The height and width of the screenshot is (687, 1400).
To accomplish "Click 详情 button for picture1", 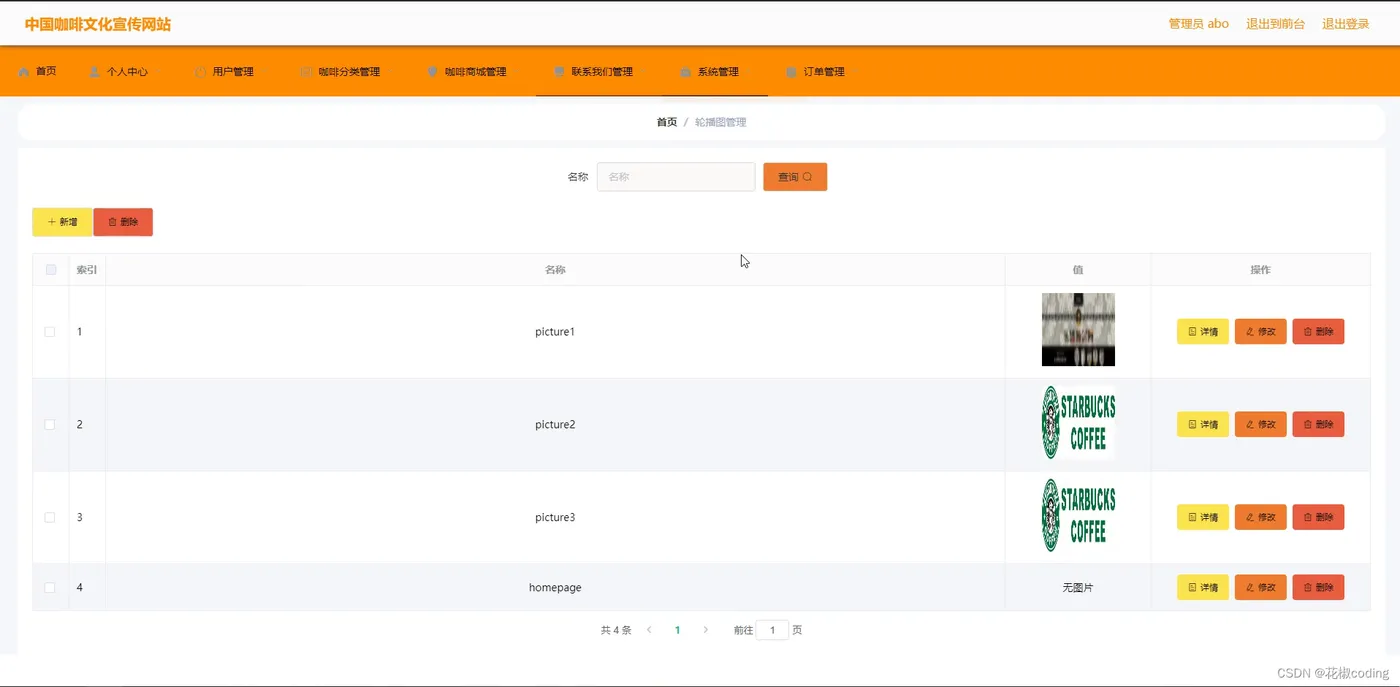I will [1203, 332].
